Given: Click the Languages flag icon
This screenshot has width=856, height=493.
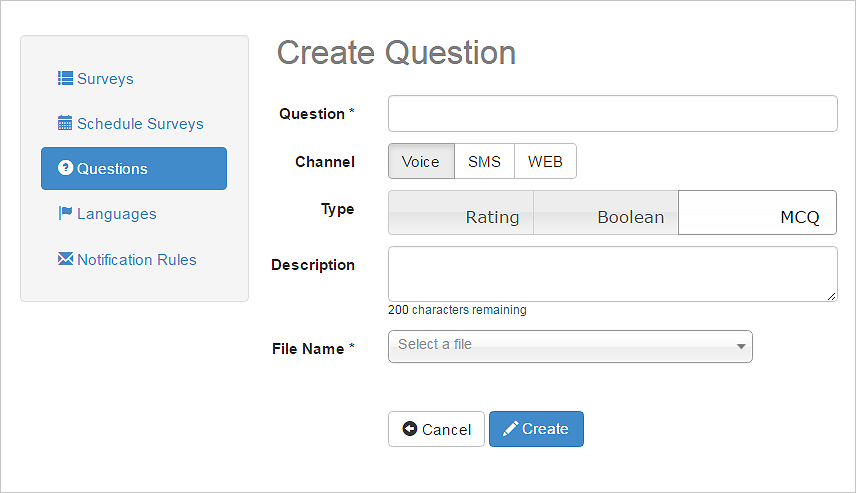Looking at the screenshot, I should pos(65,213).
